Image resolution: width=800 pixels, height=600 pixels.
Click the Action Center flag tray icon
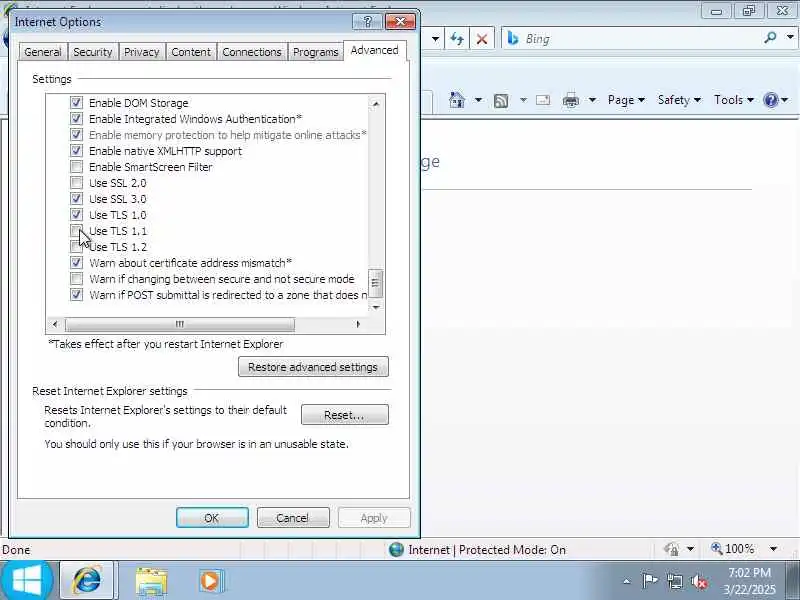coord(649,581)
